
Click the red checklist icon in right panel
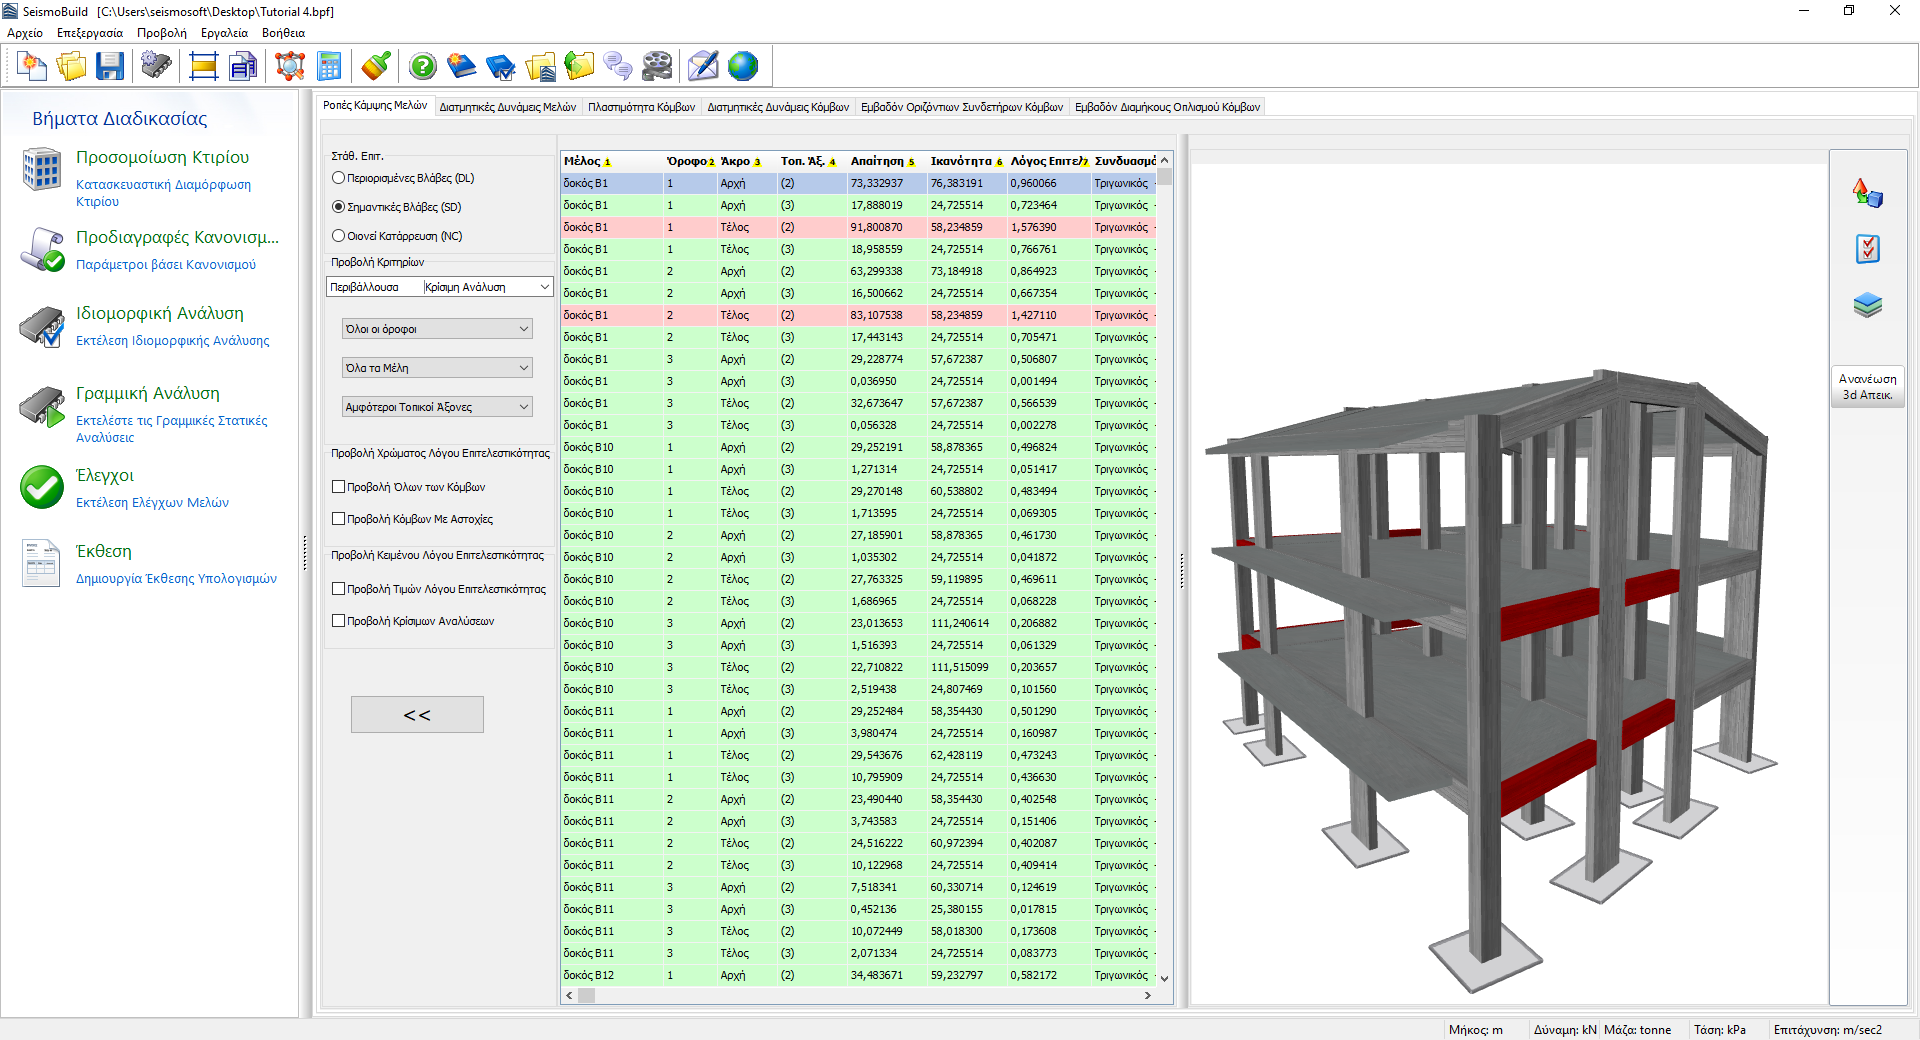pyautogui.click(x=1867, y=249)
